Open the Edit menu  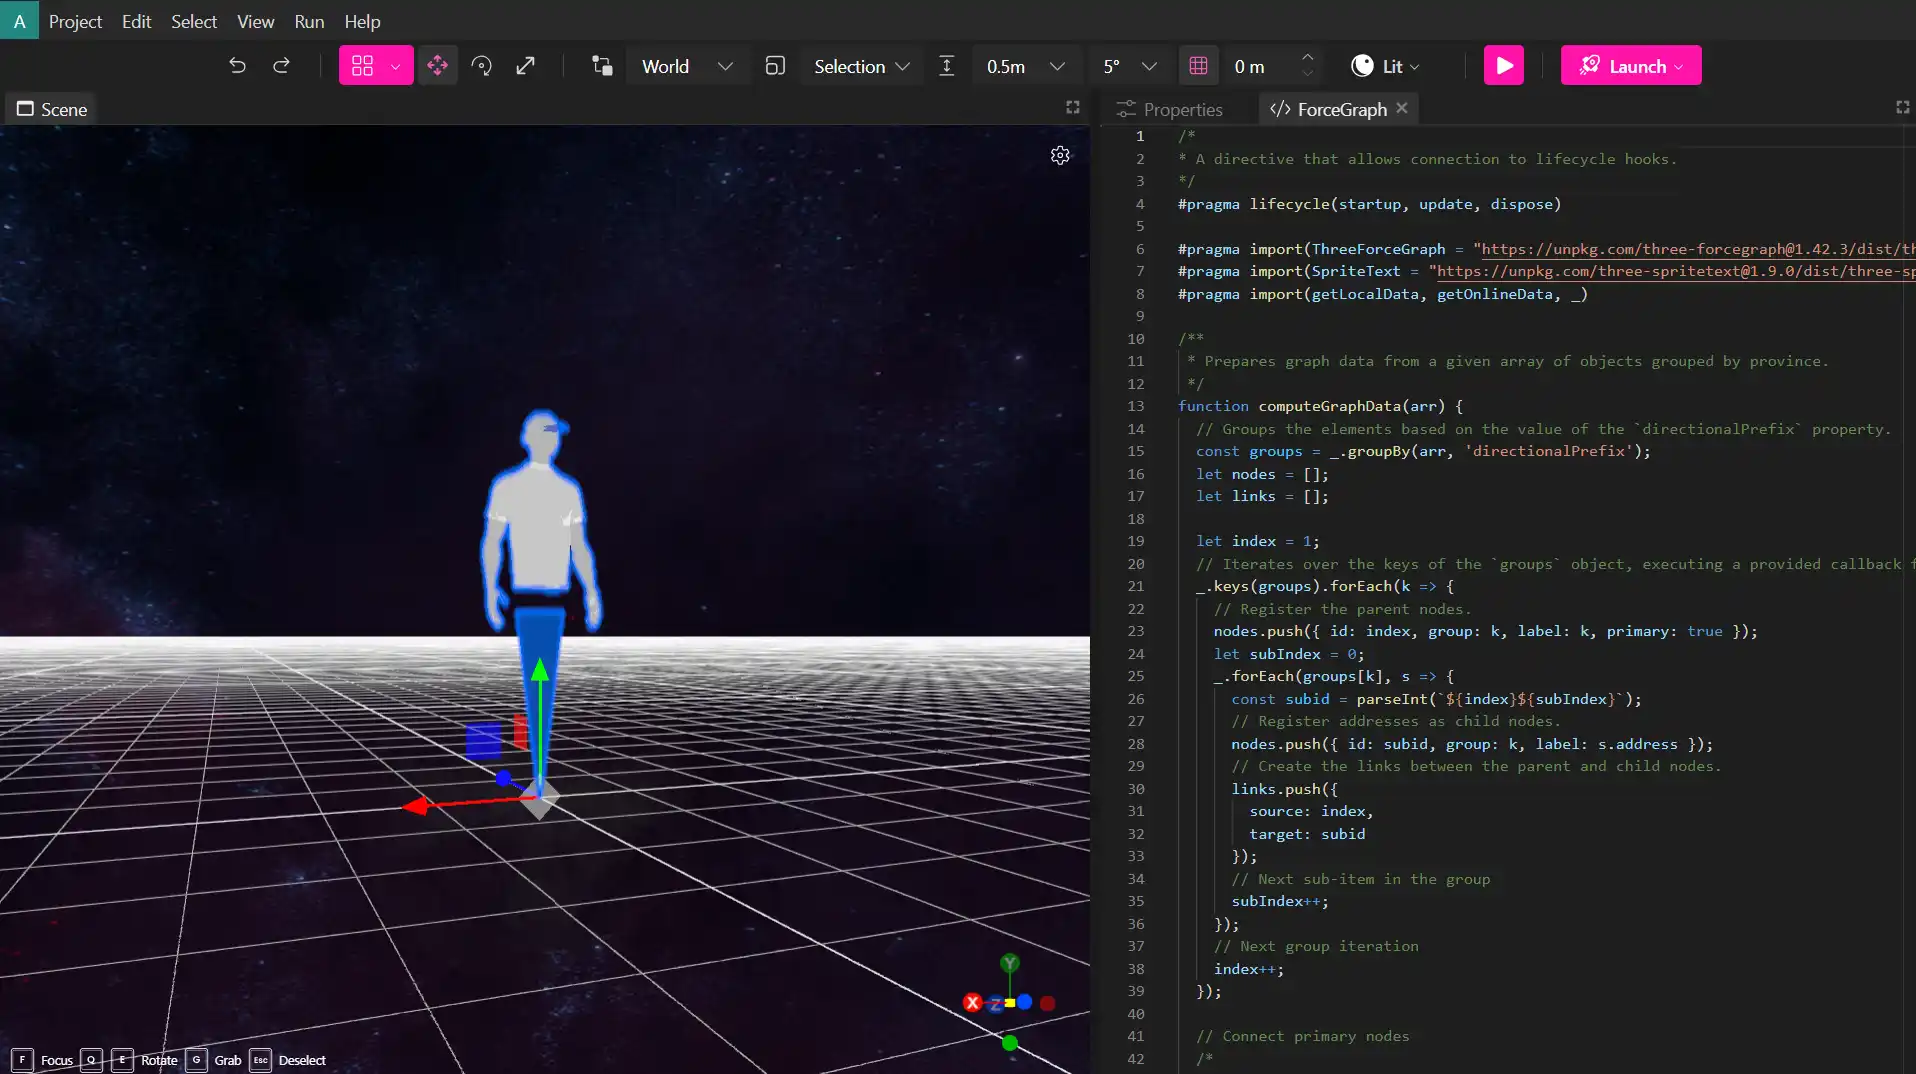click(x=136, y=21)
